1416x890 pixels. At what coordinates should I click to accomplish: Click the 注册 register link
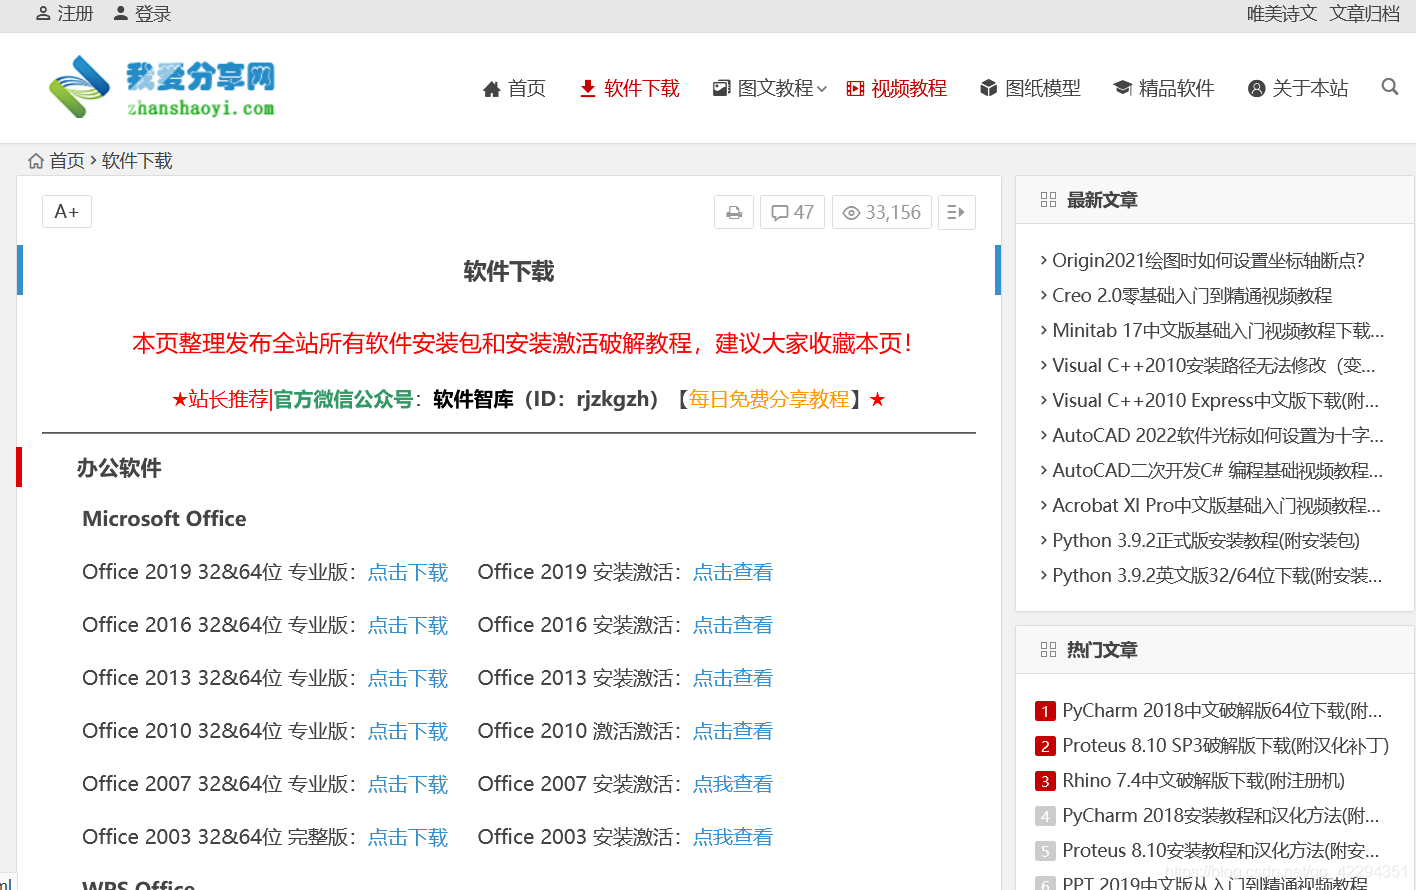(64, 14)
